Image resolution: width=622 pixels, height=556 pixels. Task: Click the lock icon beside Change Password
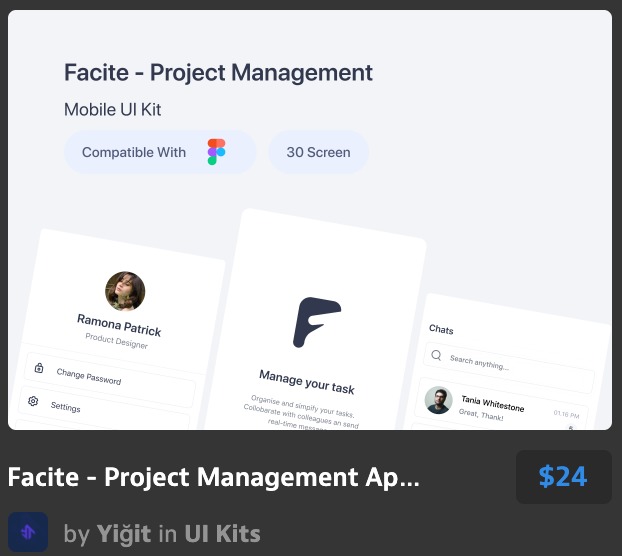(39, 368)
